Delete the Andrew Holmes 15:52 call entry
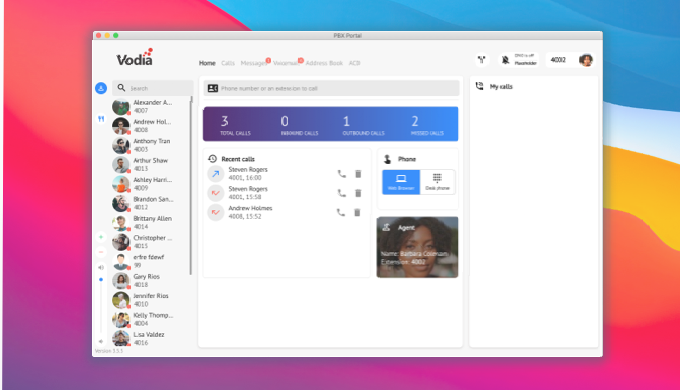The image size is (680, 390). 357,213
